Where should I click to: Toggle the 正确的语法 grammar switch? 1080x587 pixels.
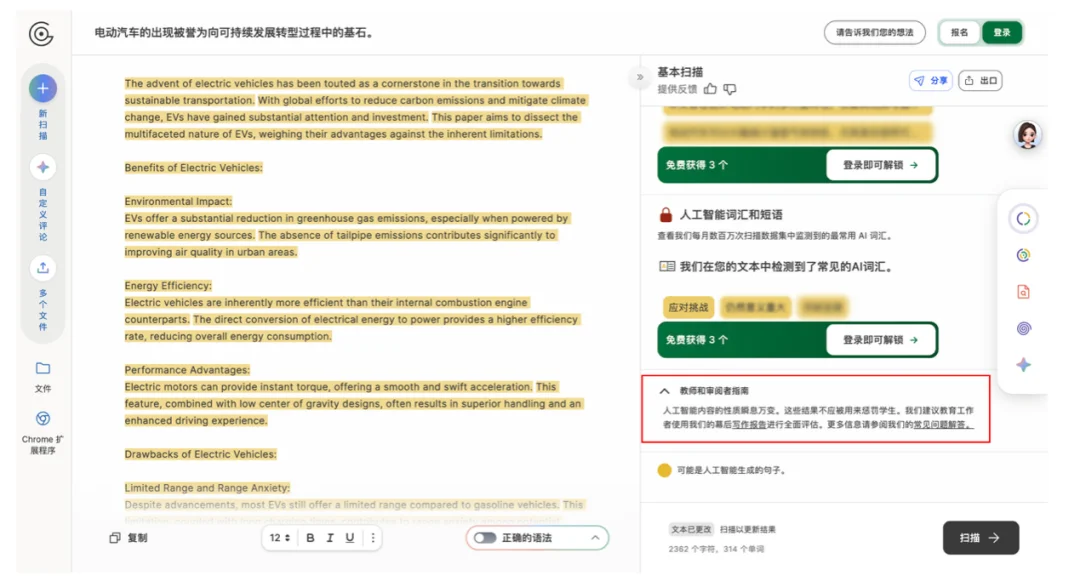[485, 537]
